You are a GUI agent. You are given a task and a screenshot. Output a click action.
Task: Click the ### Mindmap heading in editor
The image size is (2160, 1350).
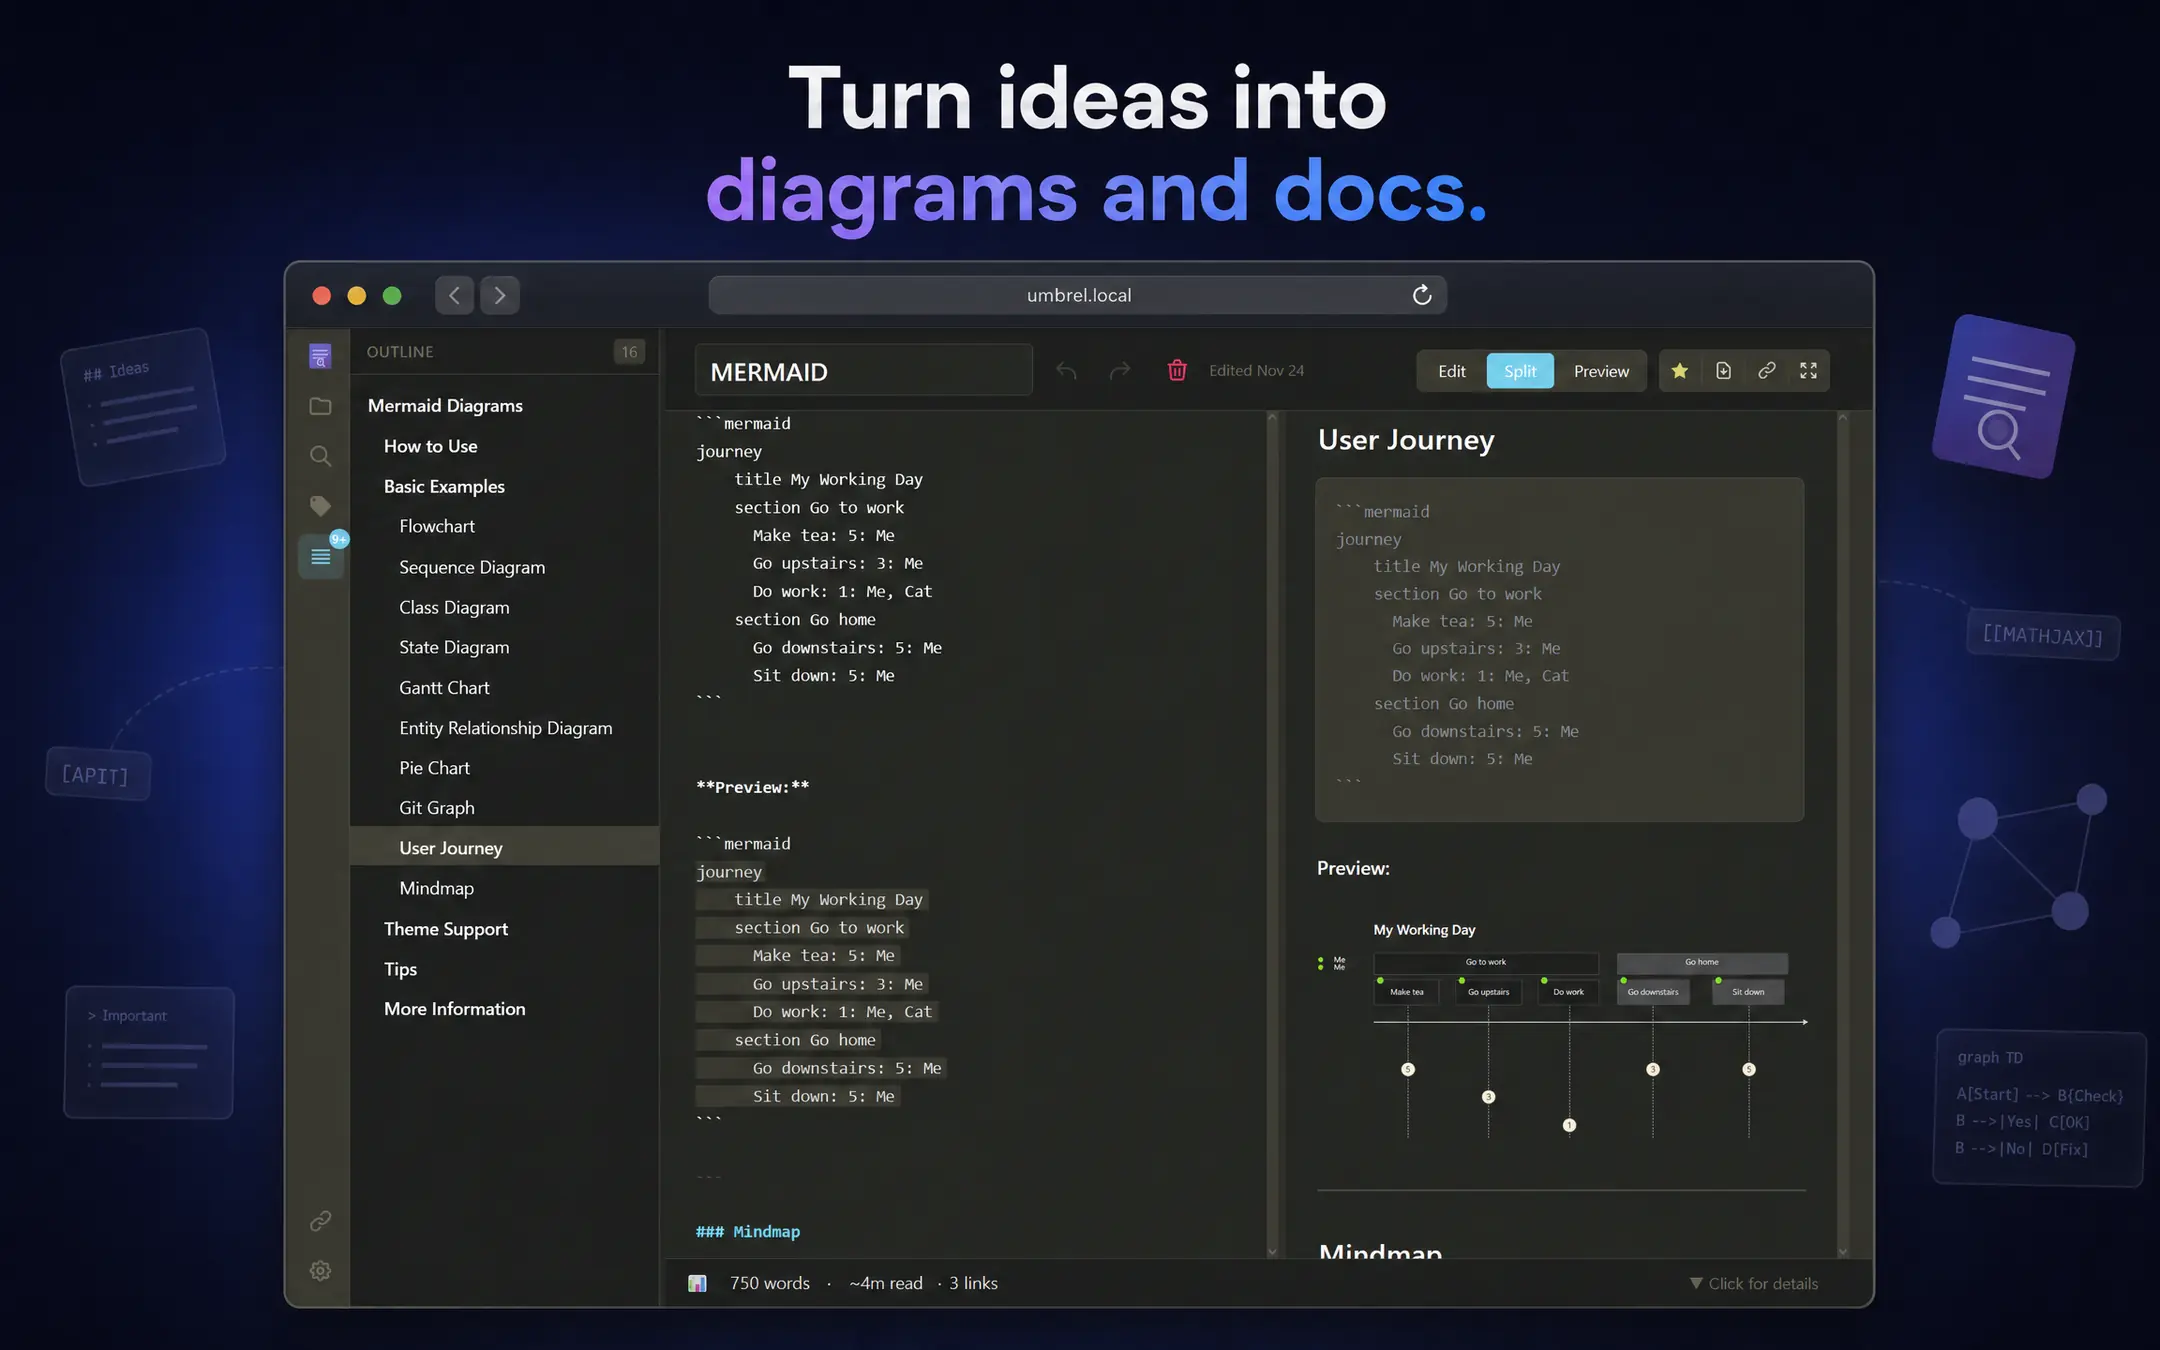(748, 1232)
